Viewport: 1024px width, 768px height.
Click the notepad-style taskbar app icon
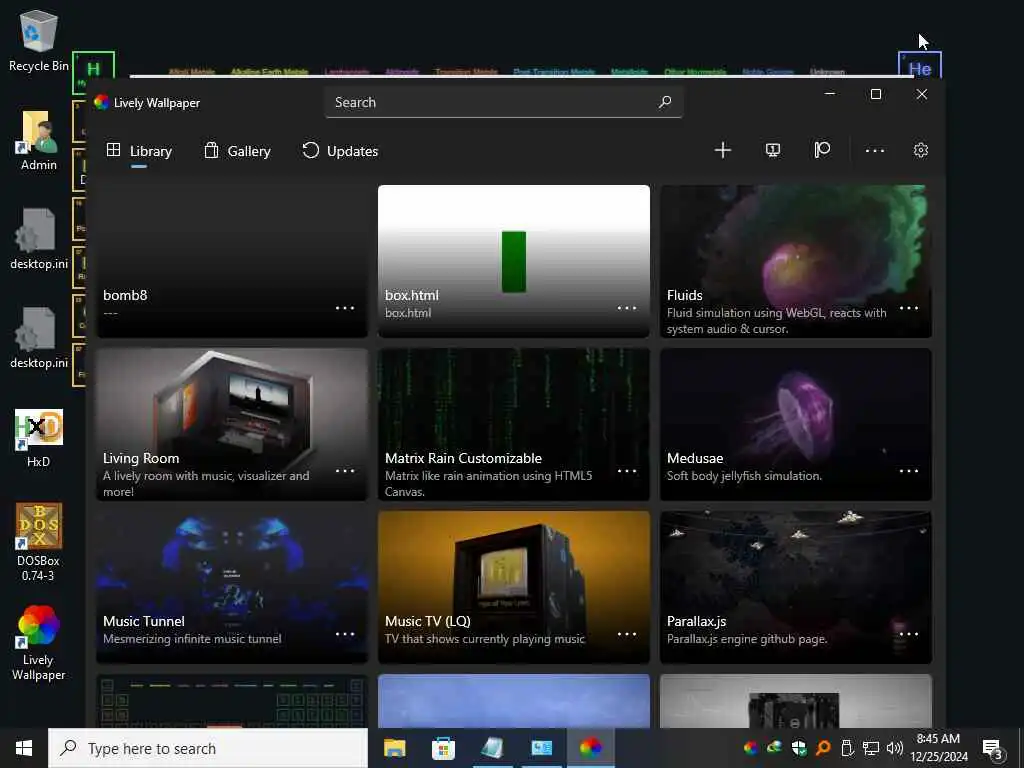click(x=492, y=748)
